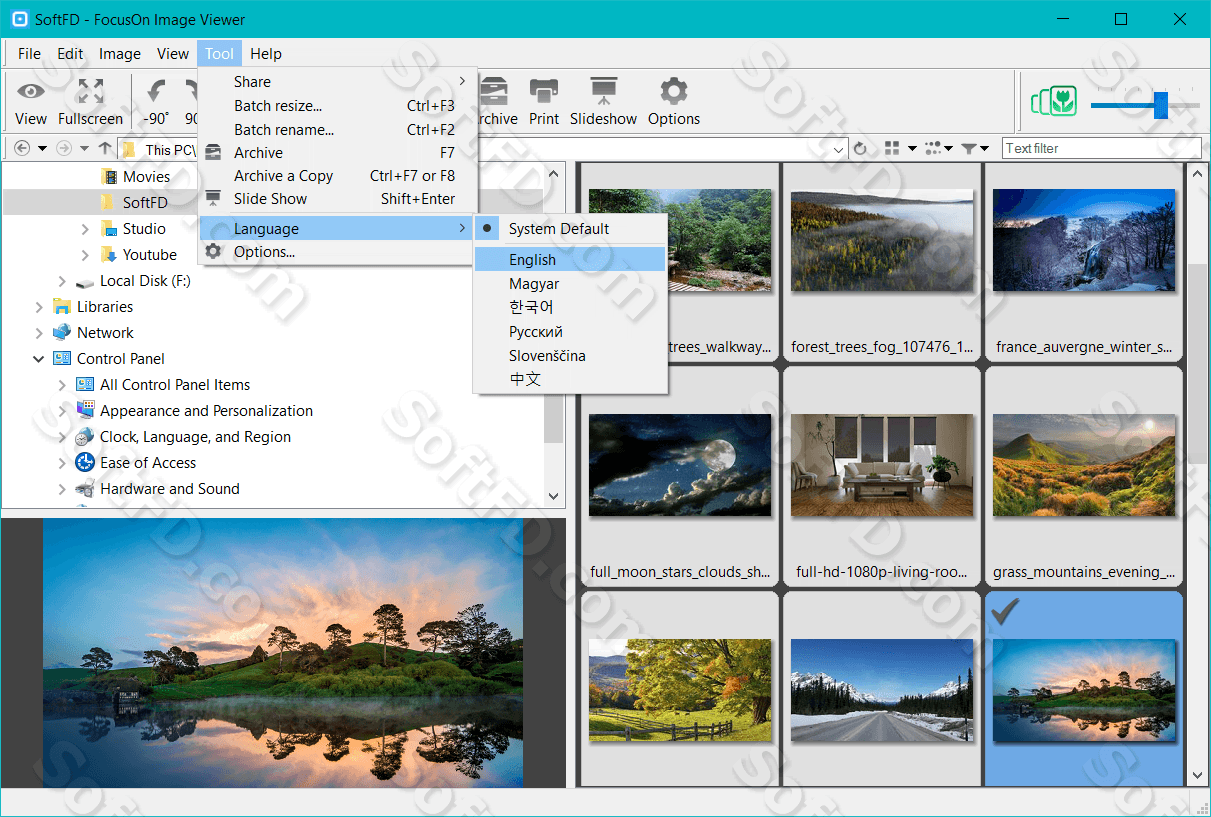Viewport: 1211px width, 817px height.
Task: Open the back history dropdown arrow
Action: click(42, 148)
